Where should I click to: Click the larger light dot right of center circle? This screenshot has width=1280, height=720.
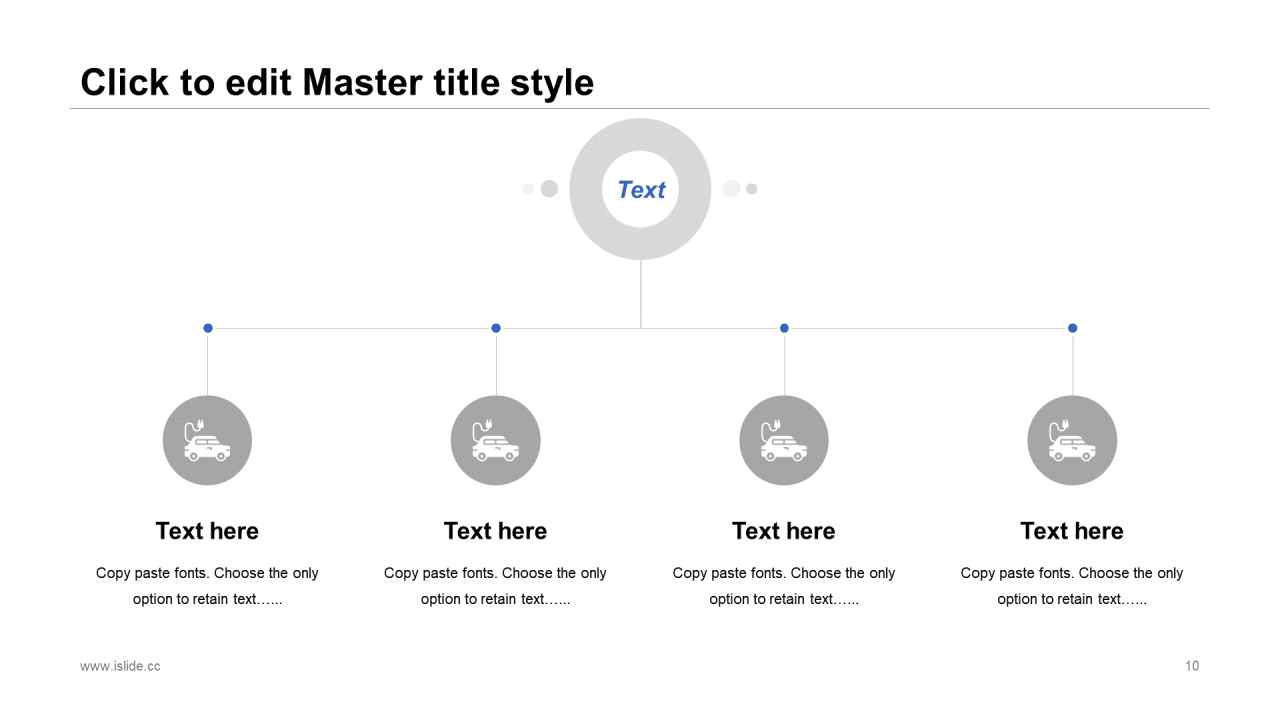(732, 189)
